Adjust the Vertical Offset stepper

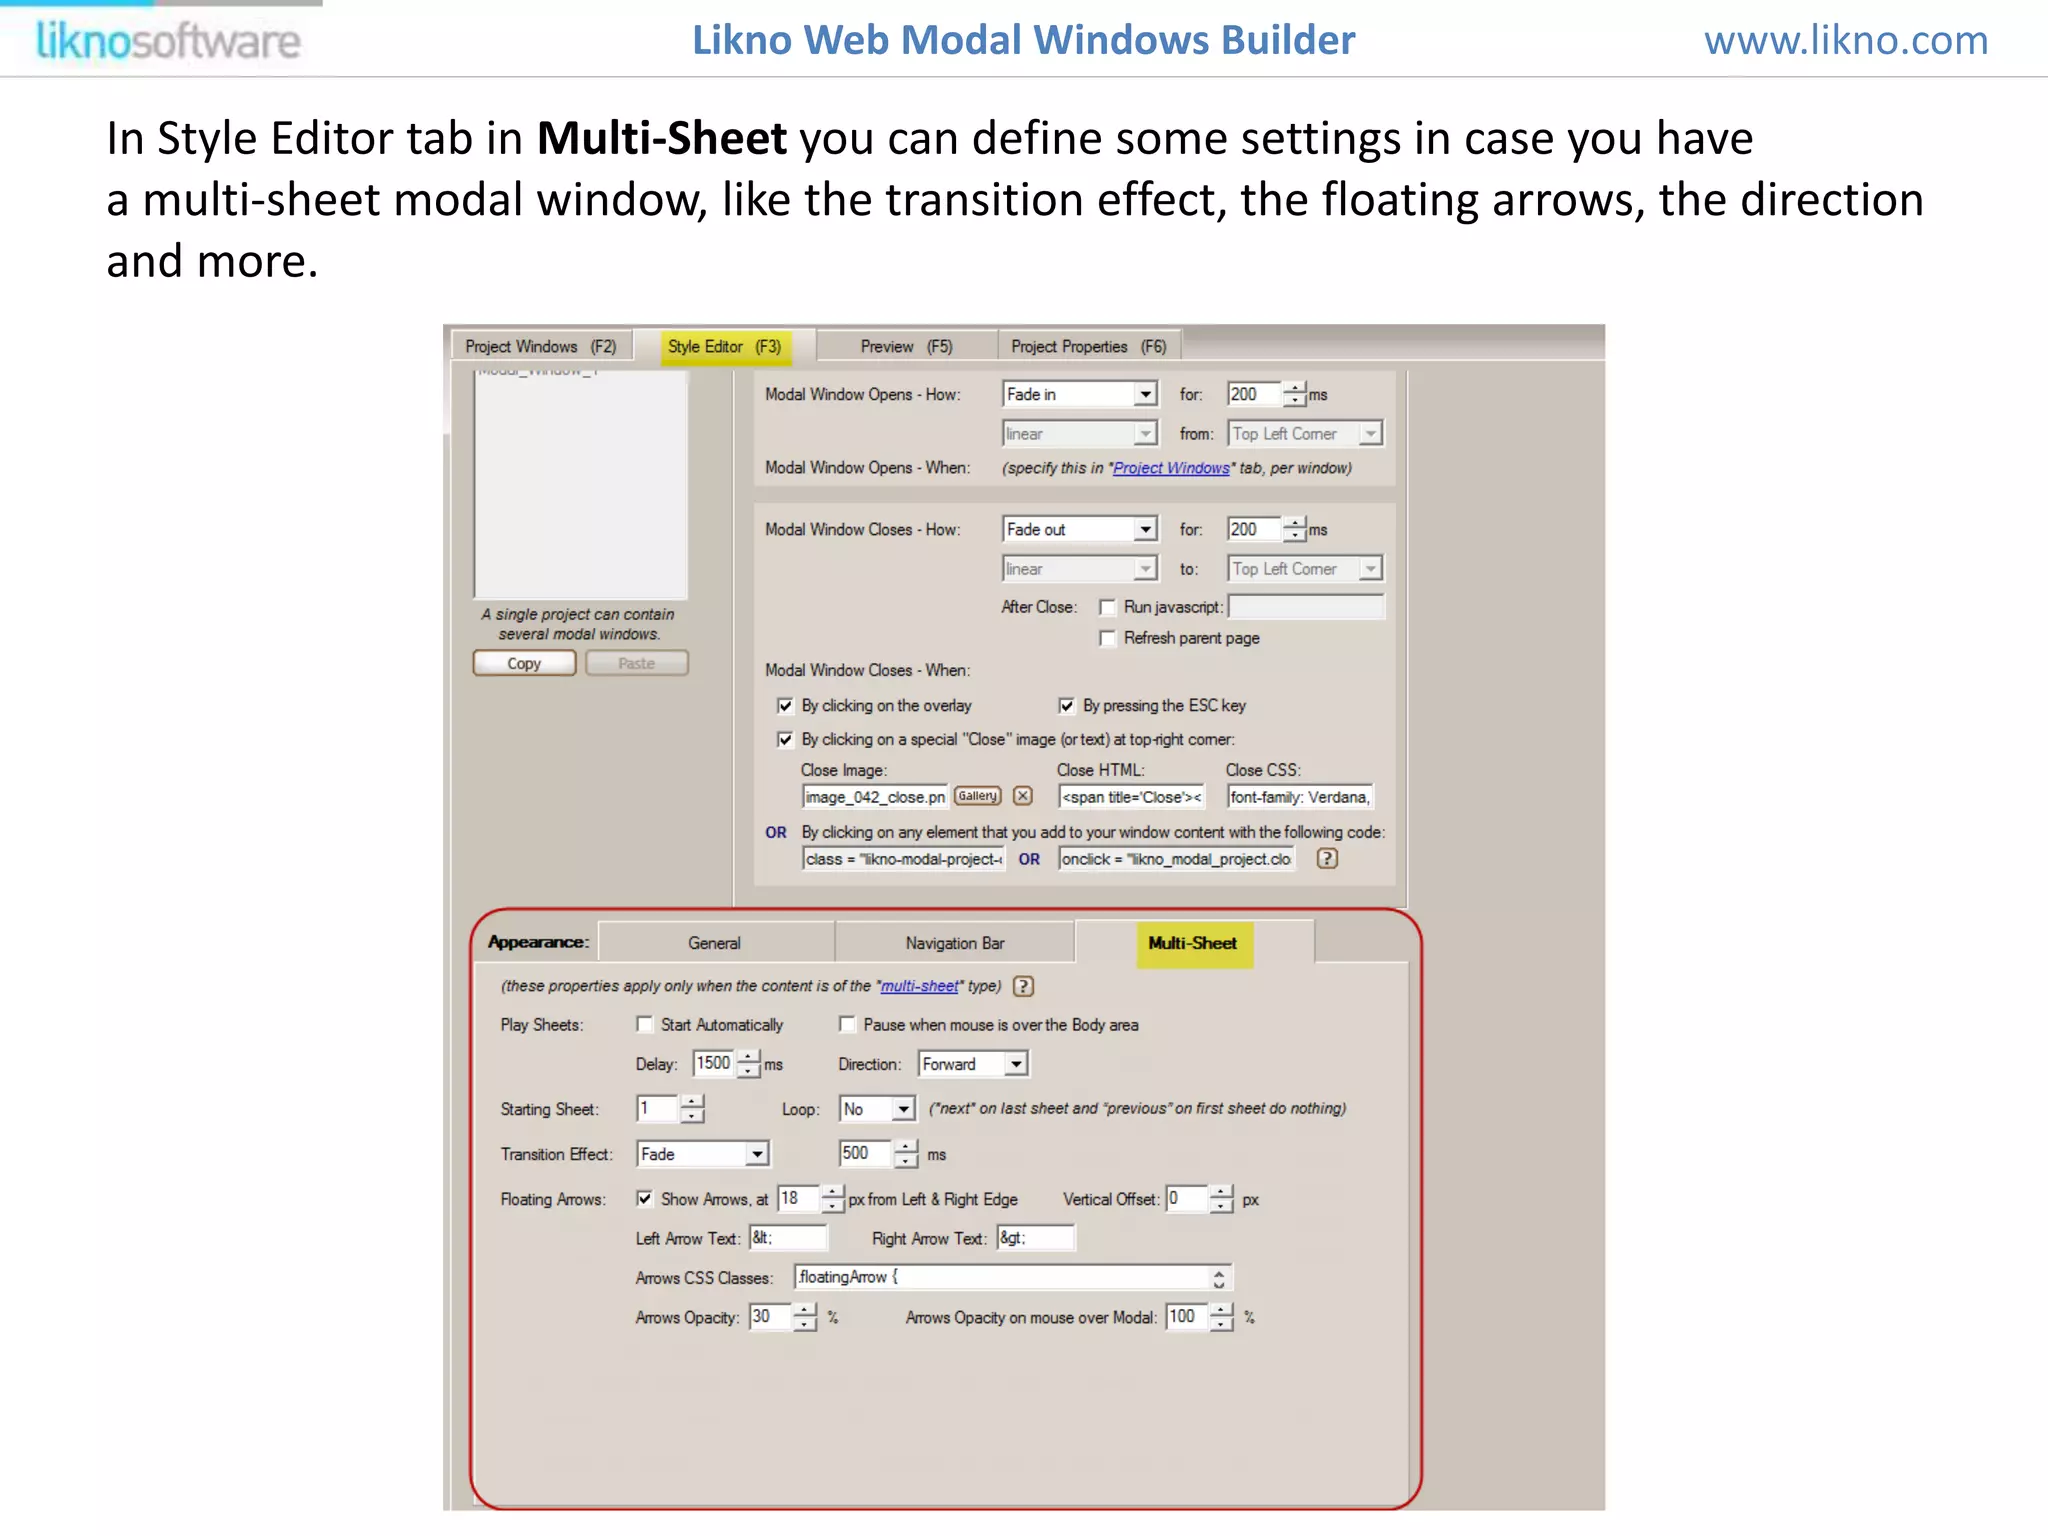[x=1221, y=1199]
